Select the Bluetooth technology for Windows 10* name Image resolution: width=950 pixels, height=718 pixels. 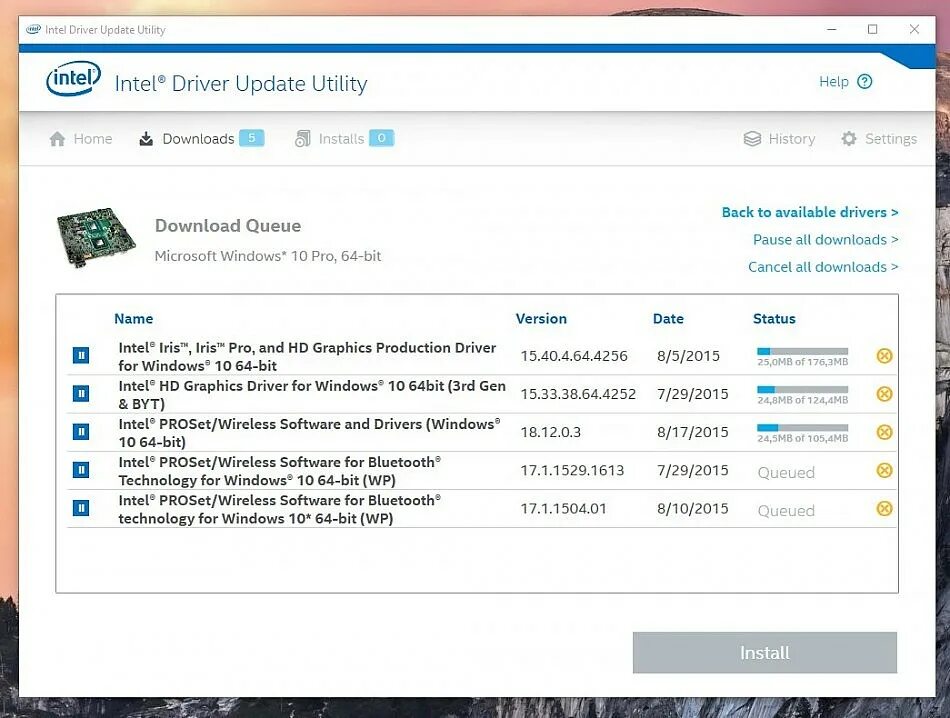point(280,509)
